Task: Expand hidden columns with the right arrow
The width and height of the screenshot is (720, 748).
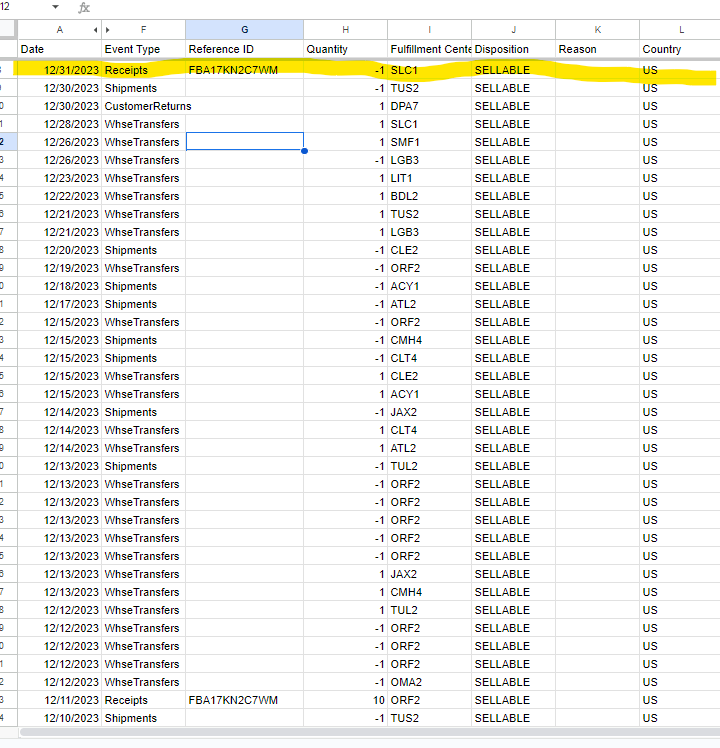Action: tap(107, 30)
